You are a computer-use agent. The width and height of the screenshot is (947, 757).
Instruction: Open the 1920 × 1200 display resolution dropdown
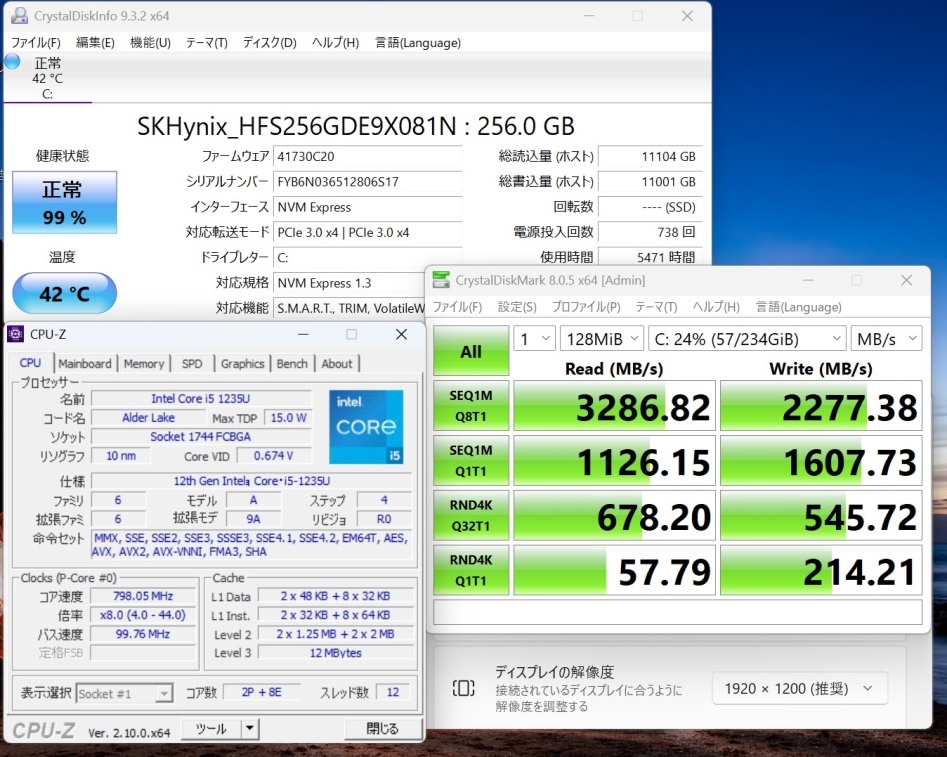[800, 688]
